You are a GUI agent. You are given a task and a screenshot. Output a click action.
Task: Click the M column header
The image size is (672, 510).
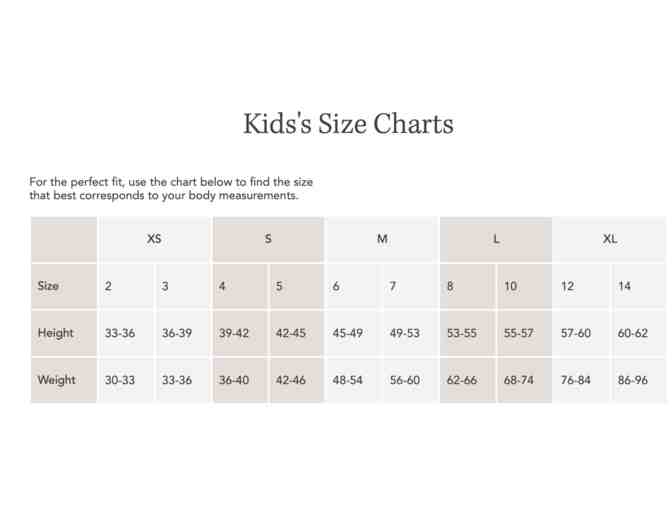pos(382,240)
